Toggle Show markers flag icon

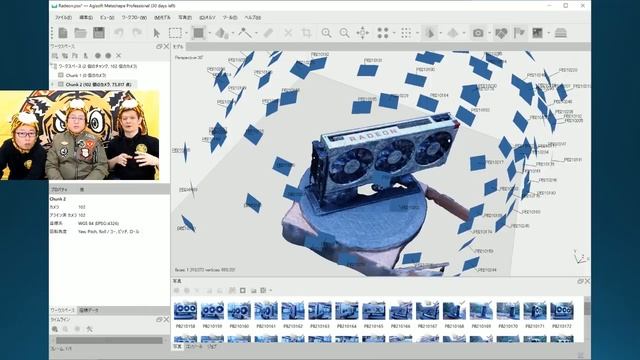pos(519,33)
